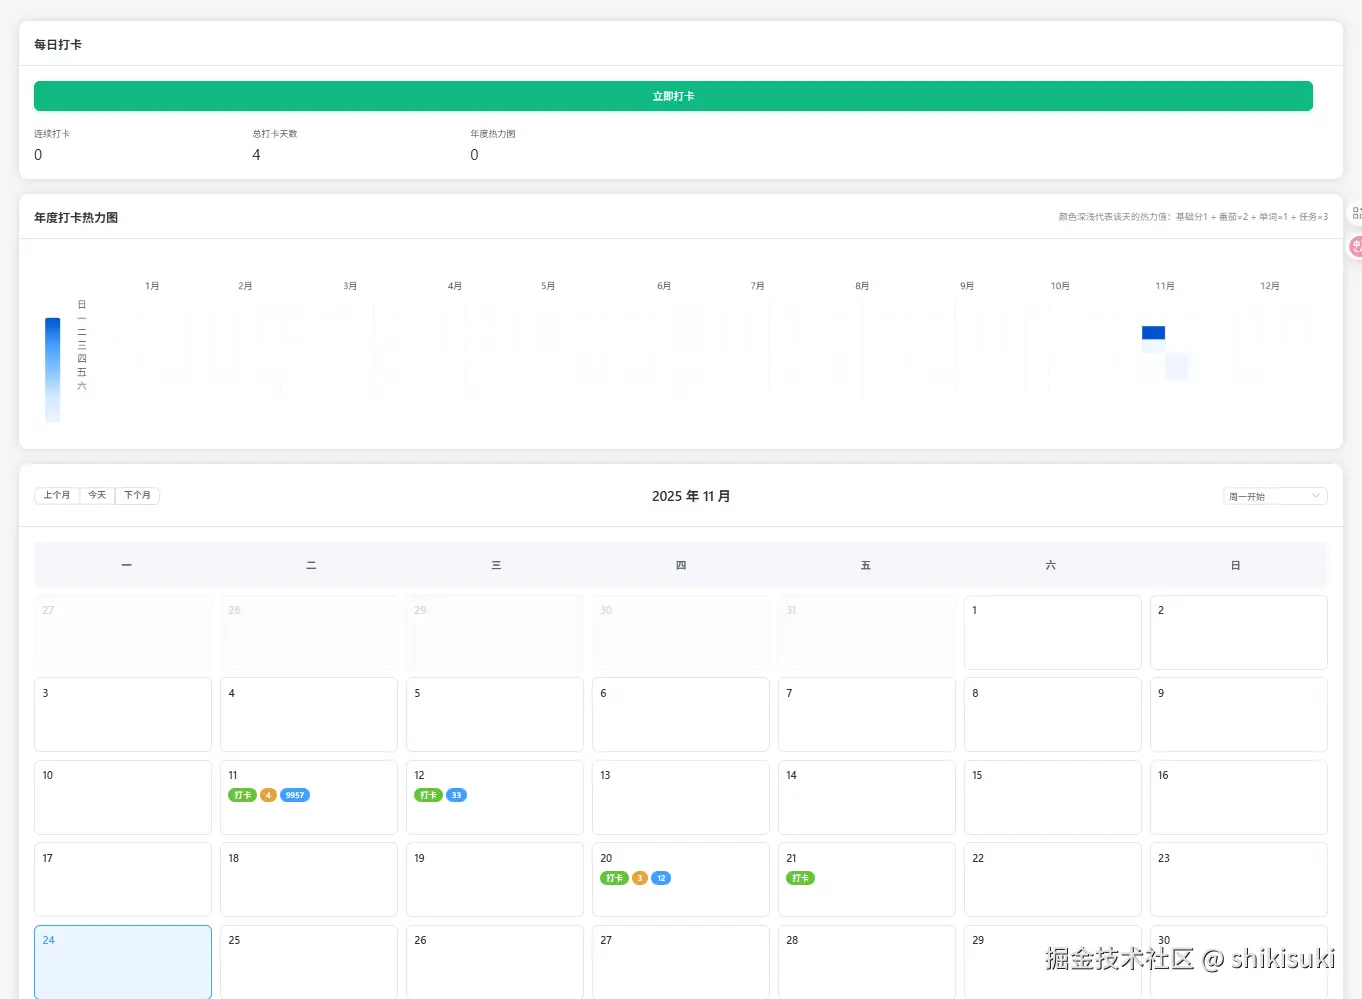
Task: Select calendar day 22
Action: (1053, 880)
